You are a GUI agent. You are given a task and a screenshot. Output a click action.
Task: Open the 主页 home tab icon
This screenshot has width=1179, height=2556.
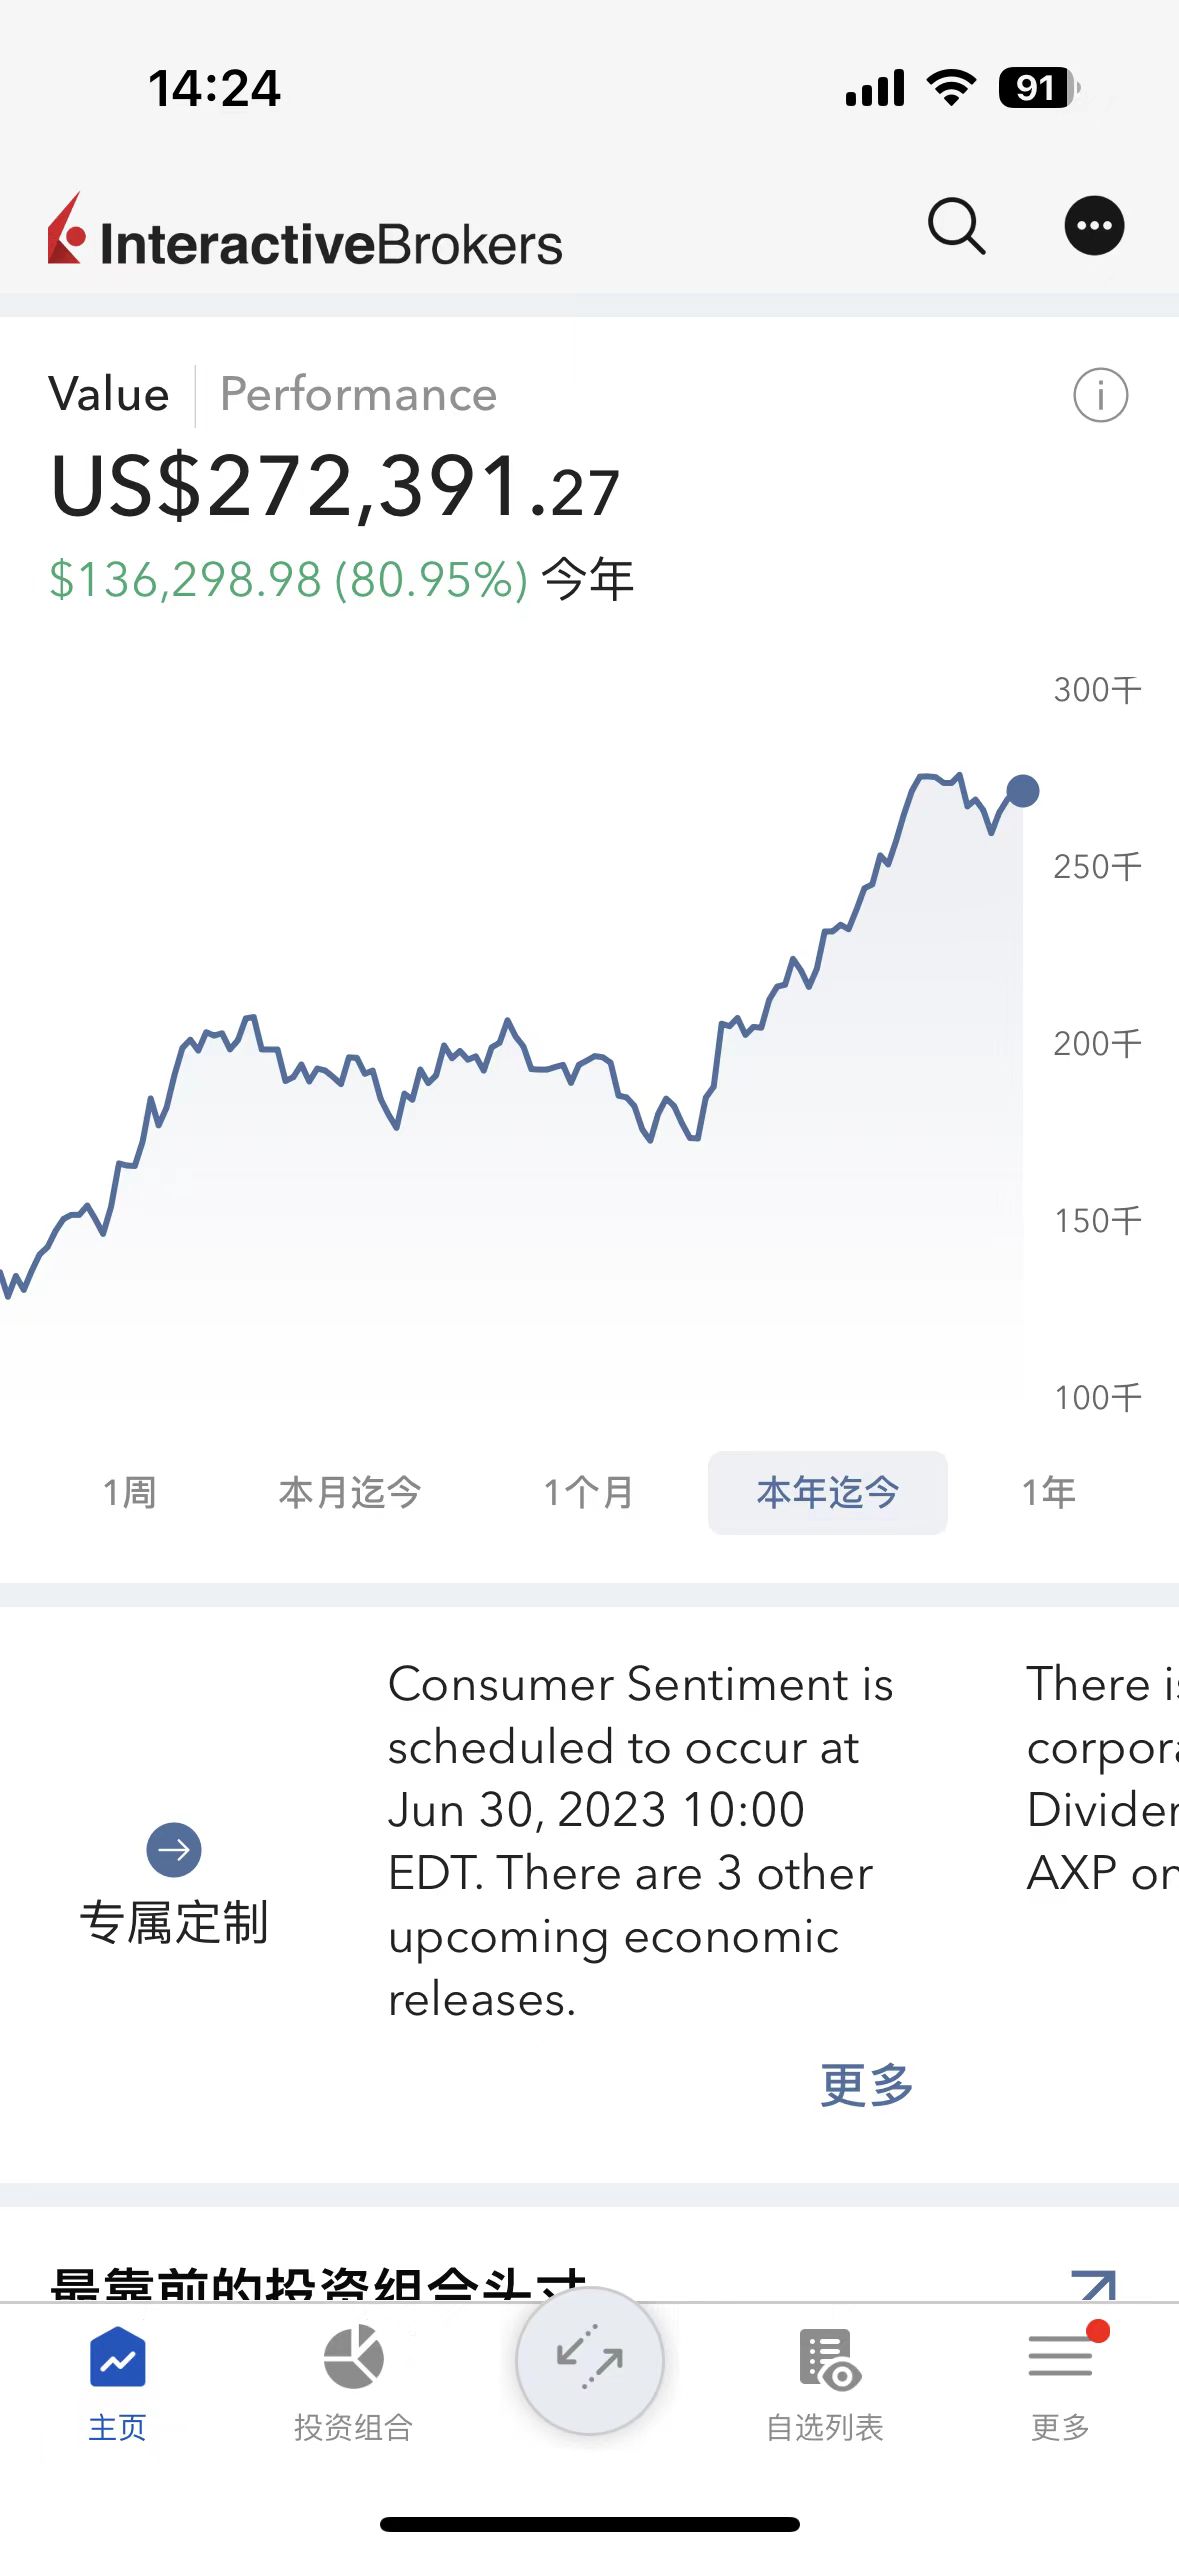tap(118, 2357)
